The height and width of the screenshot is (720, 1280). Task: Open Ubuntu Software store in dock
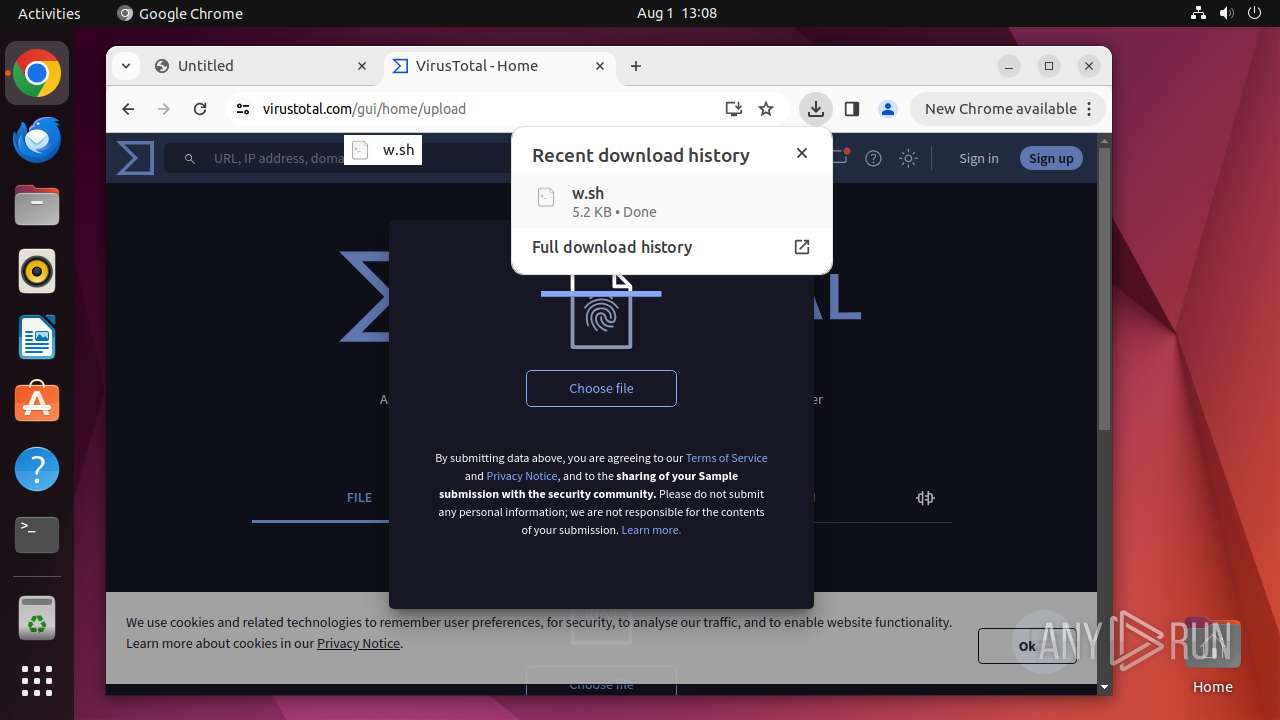pos(37,403)
